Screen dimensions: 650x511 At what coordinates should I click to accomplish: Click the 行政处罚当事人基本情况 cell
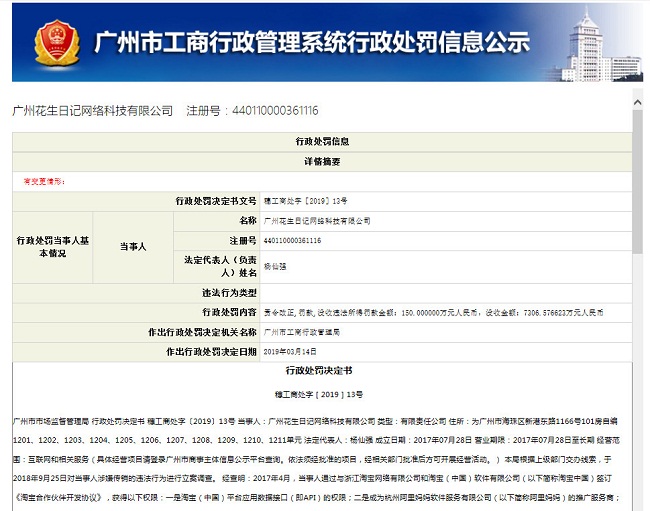point(53,247)
